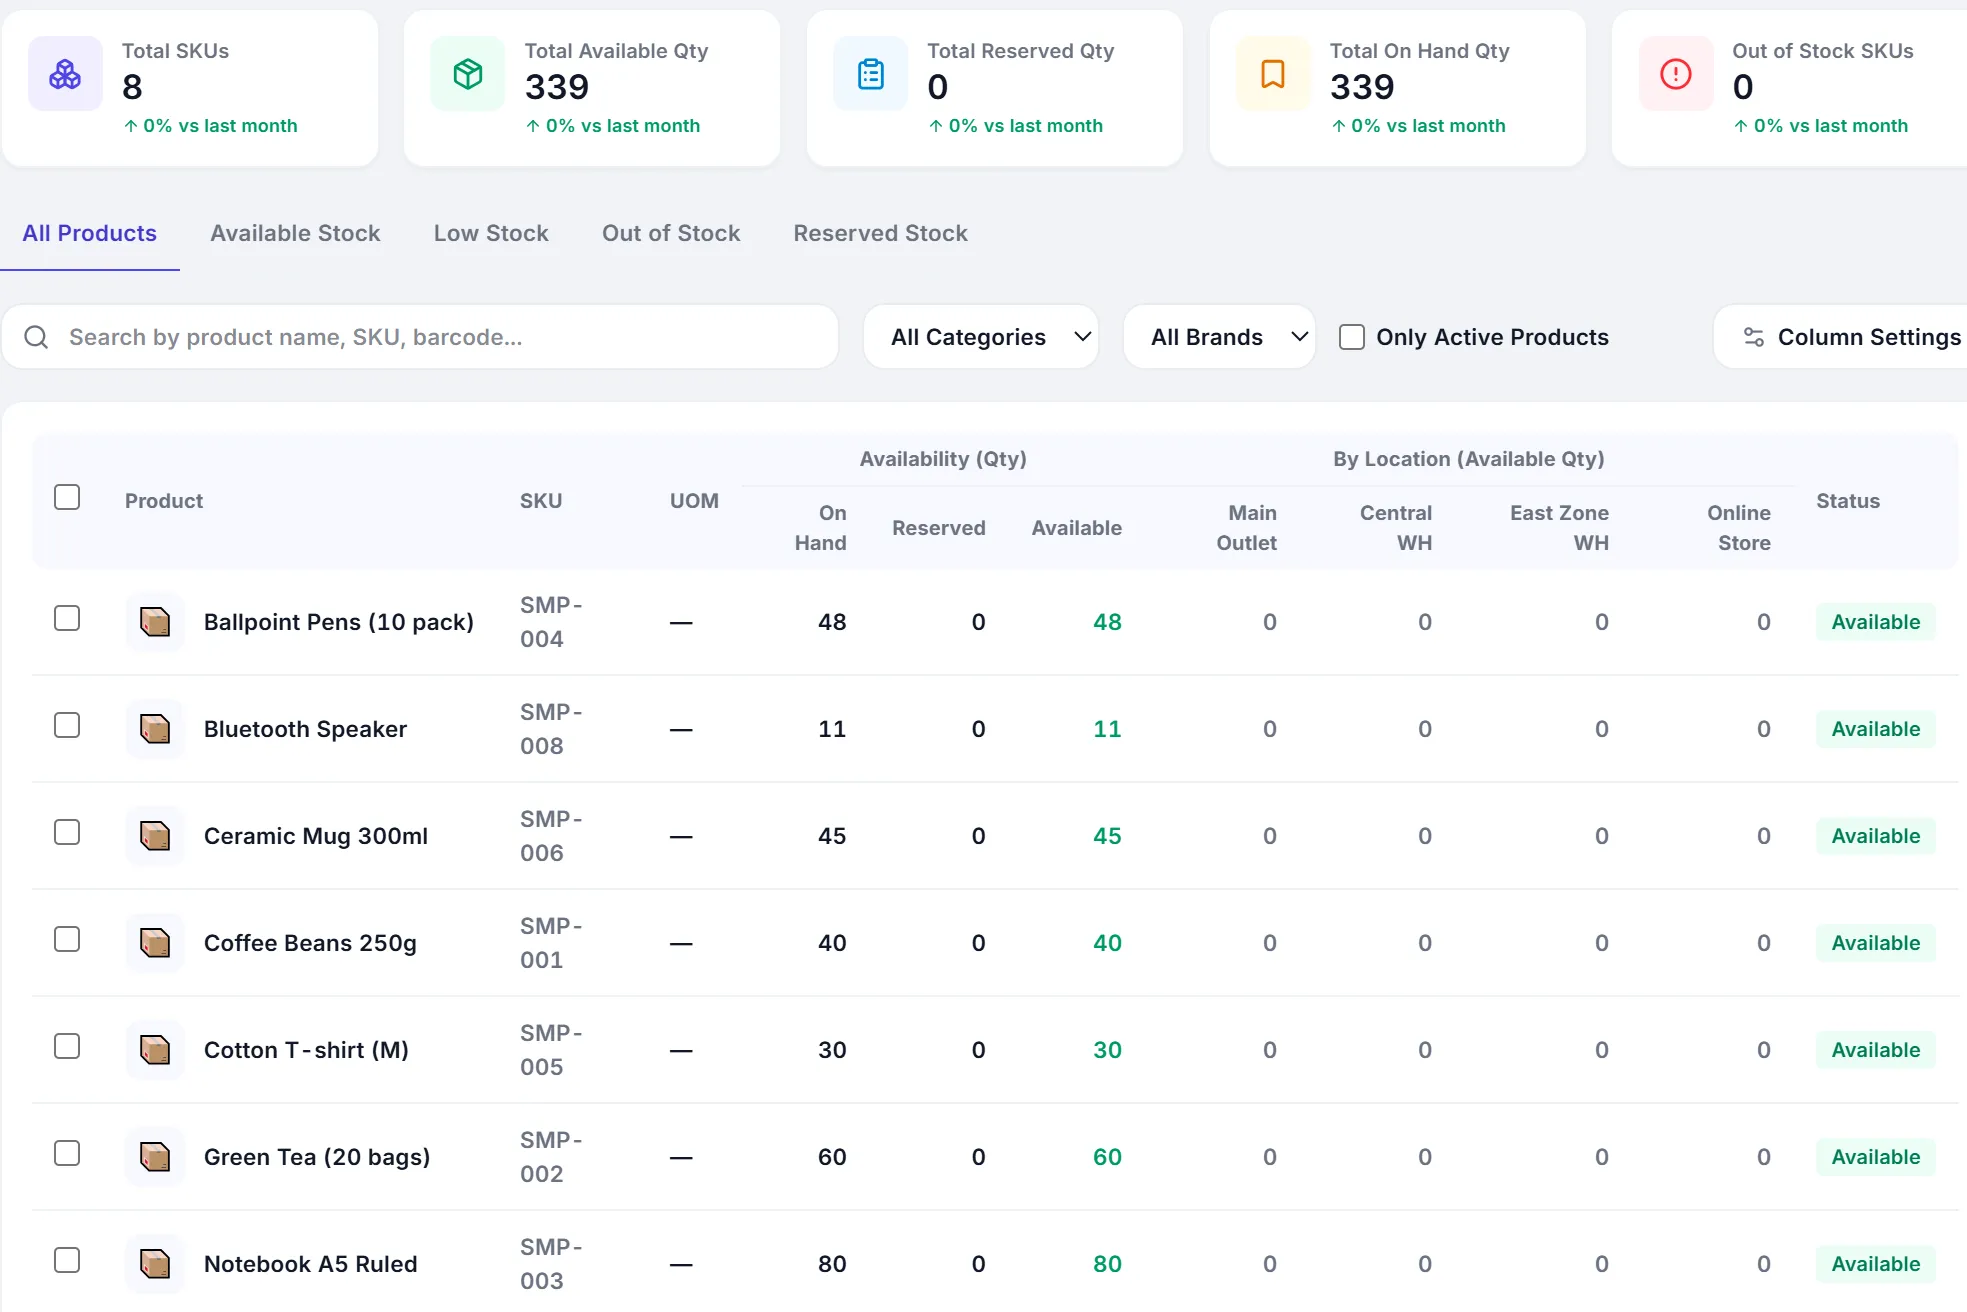
Task: Check the Notebook A5 Ruled row checkbox
Action: 67,1260
